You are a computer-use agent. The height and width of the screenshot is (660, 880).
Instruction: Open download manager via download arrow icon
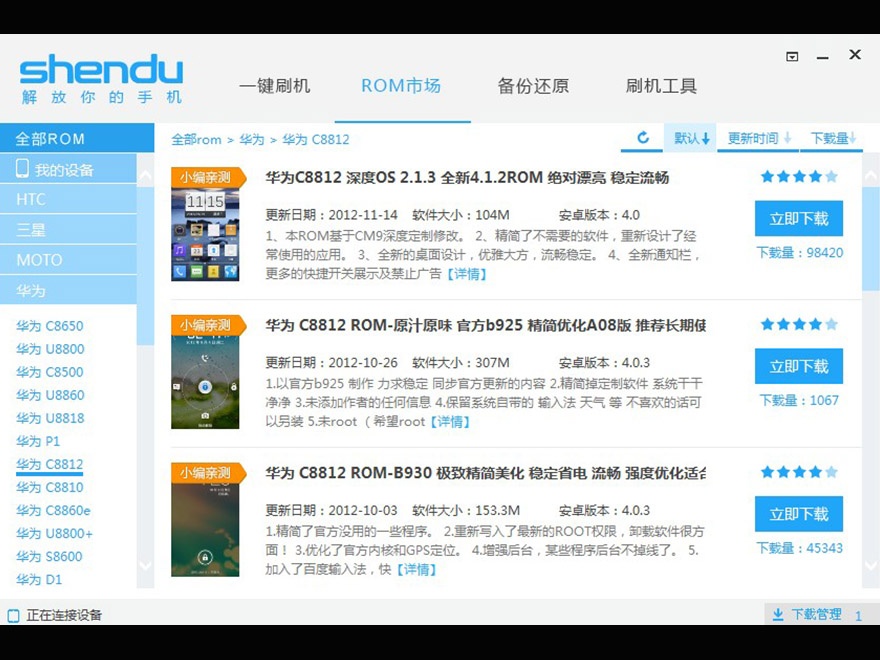778,615
